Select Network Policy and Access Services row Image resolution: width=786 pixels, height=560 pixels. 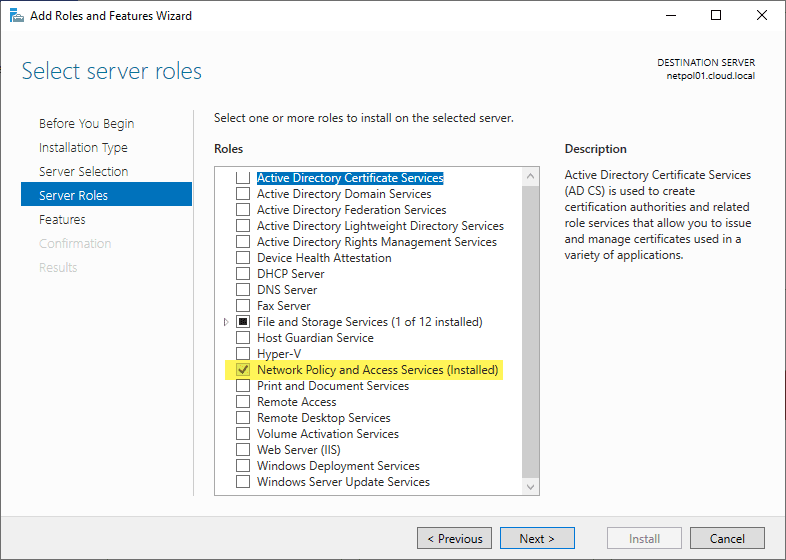pyautogui.click(x=377, y=370)
